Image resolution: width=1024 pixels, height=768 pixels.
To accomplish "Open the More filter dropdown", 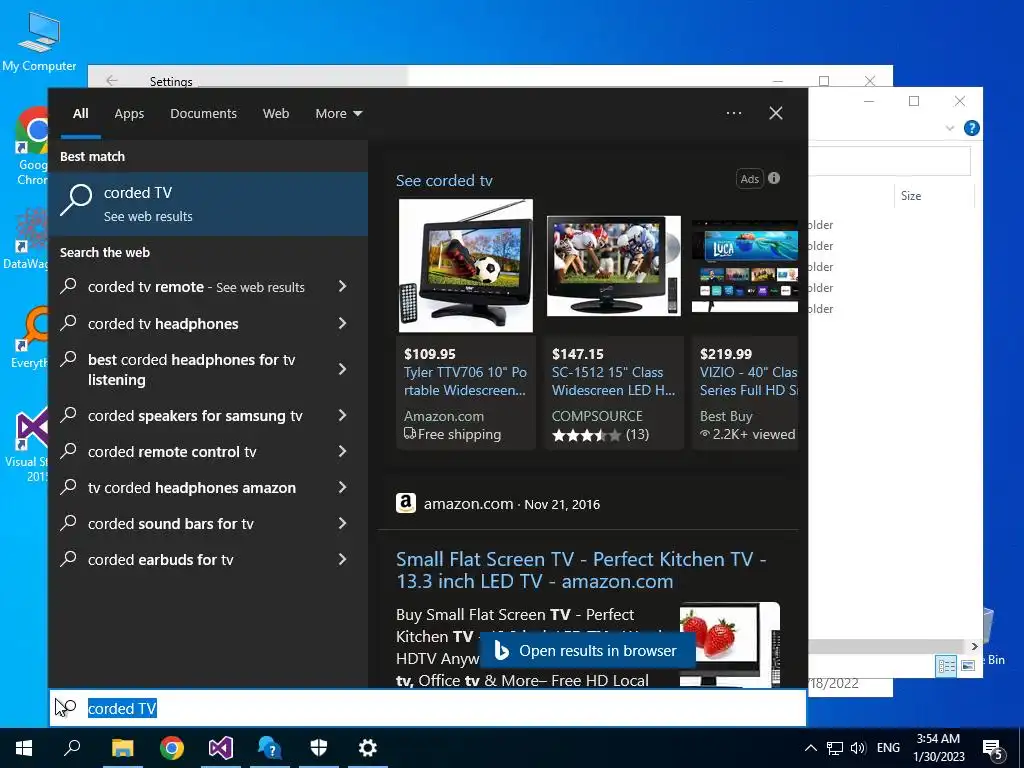I will tap(338, 113).
